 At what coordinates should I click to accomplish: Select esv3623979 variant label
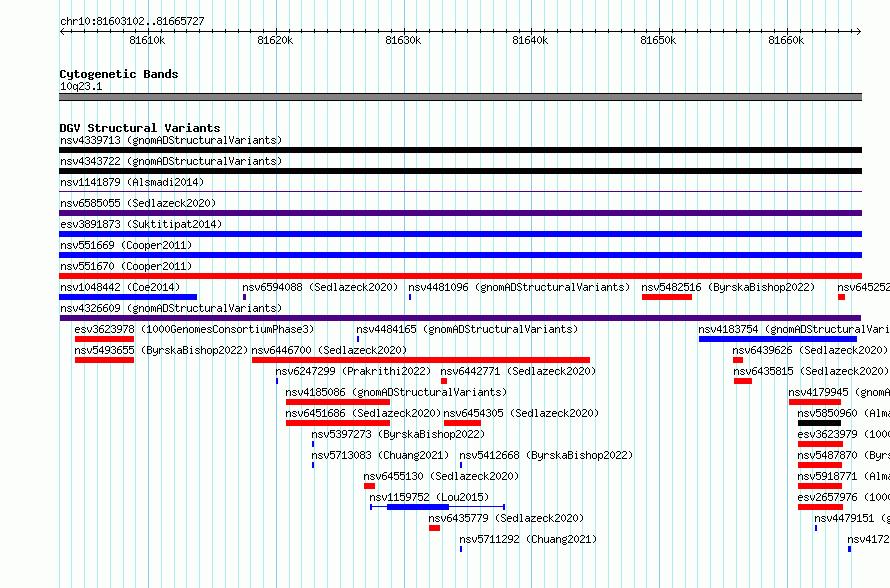(843, 434)
